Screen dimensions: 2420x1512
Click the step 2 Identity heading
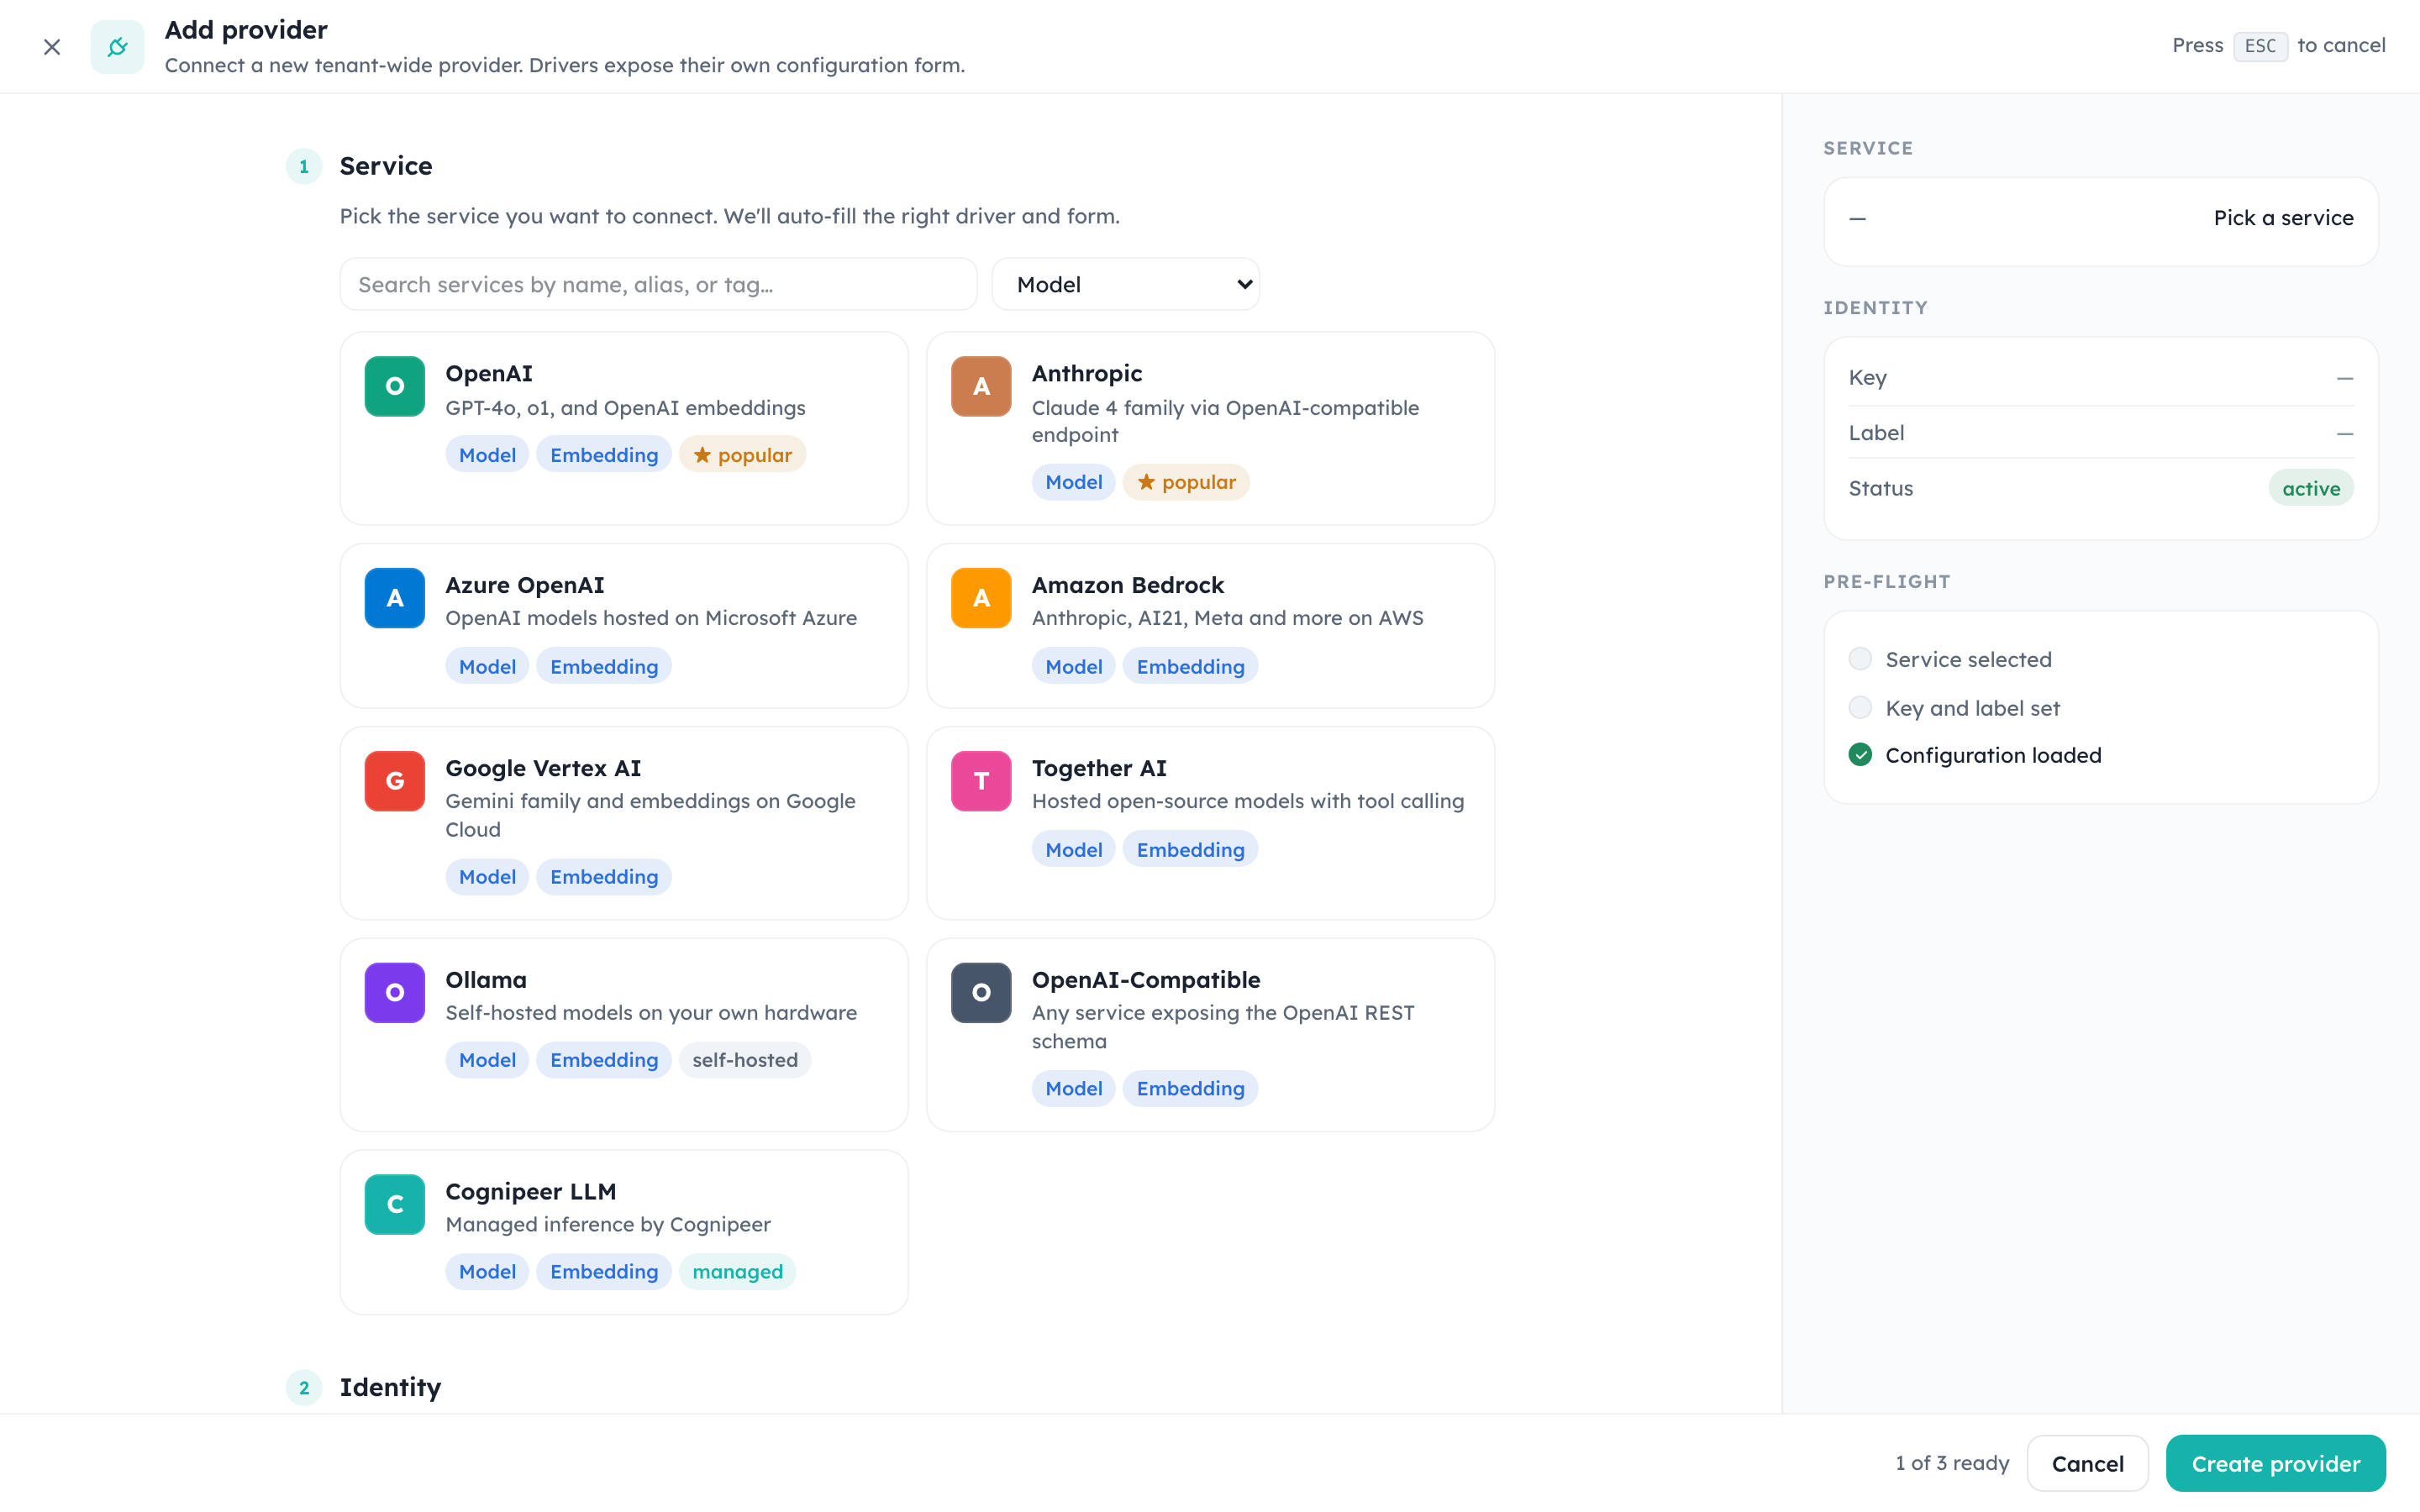click(x=390, y=1387)
